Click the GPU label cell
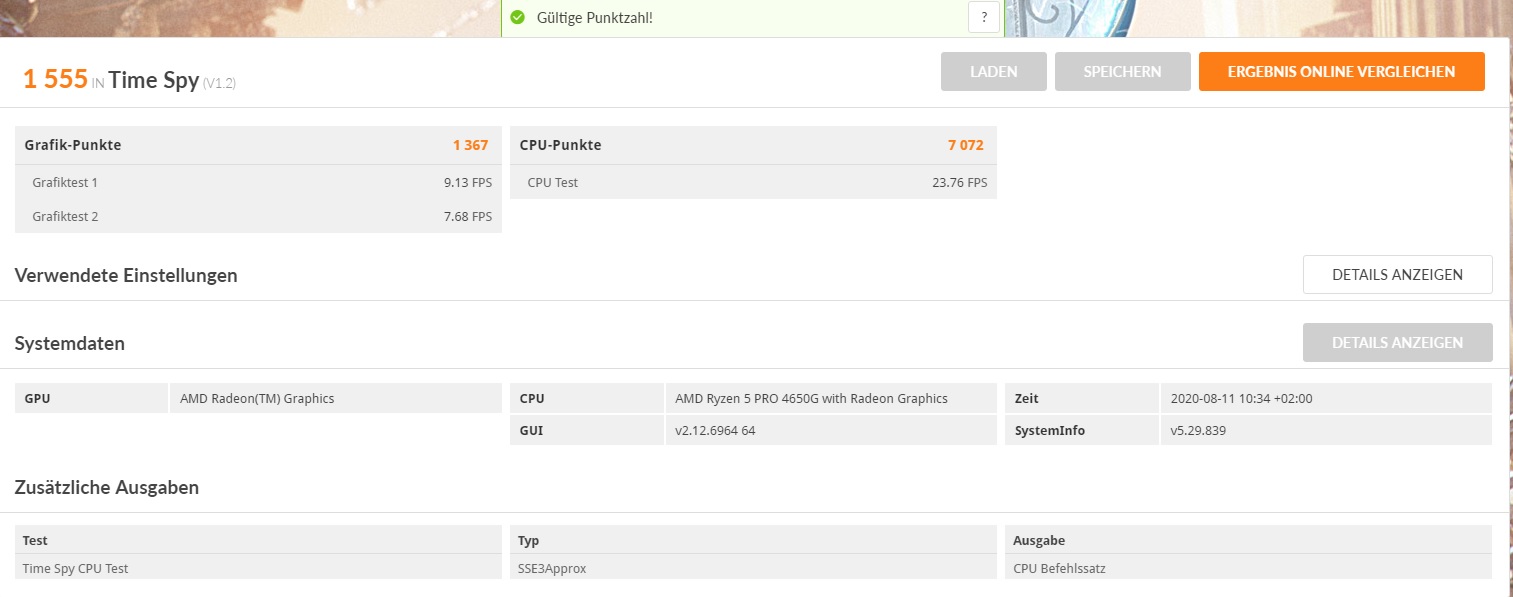 click(x=92, y=398)
